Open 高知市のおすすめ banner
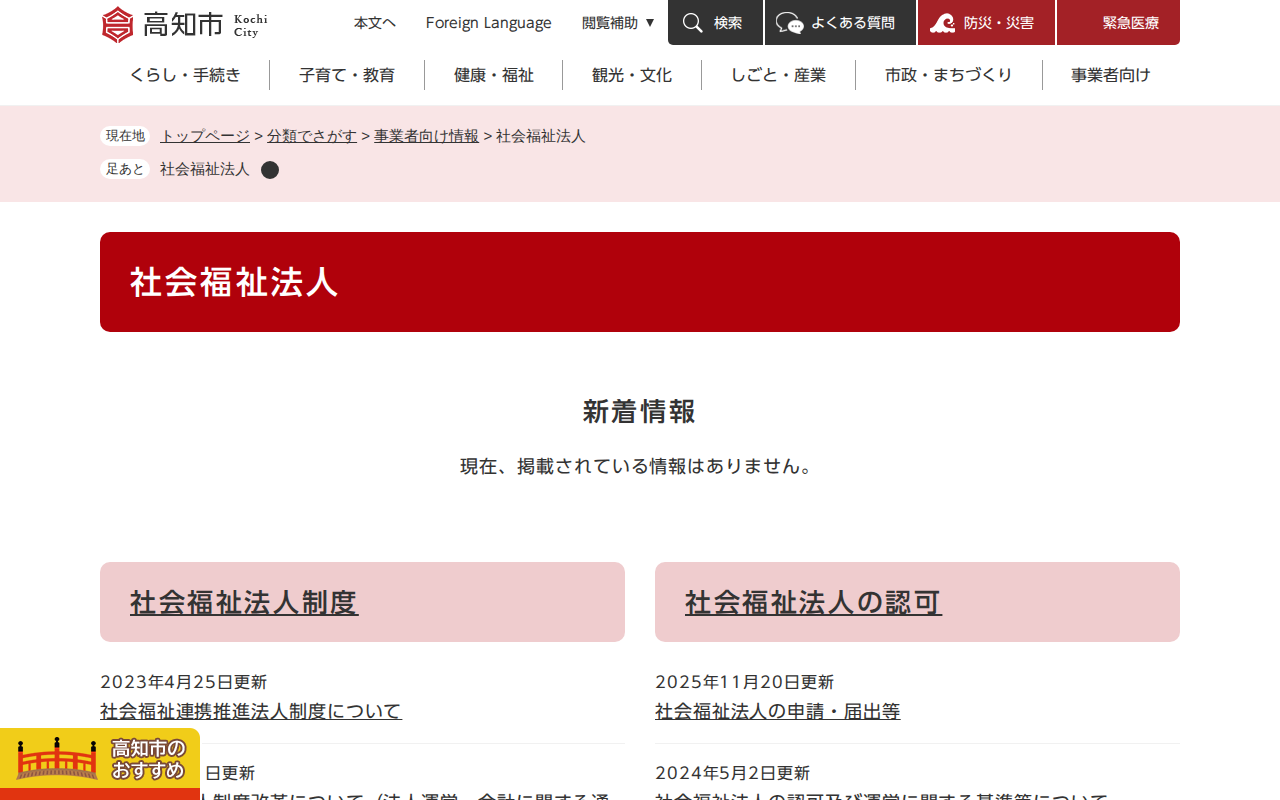The image size is (1280, 800). 100,760
